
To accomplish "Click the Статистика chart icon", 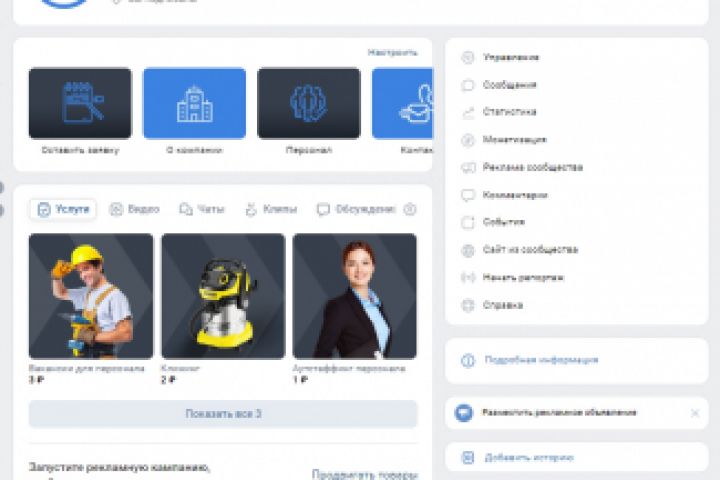I will tap(467, 112).
